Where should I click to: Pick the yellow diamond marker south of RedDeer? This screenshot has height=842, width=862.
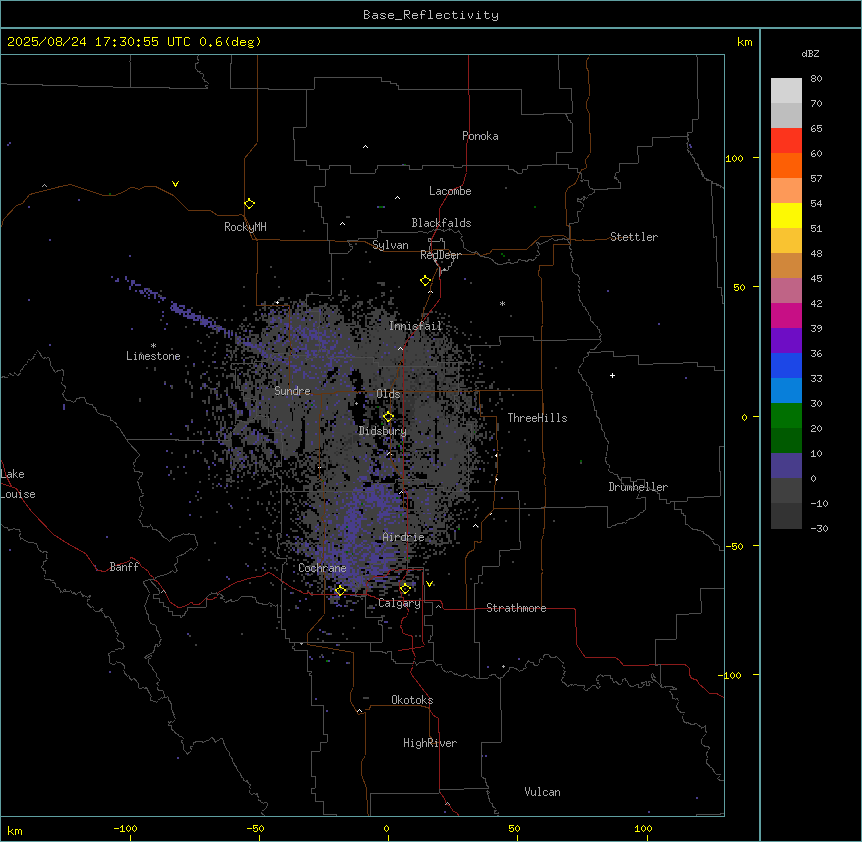click(426, 280)
